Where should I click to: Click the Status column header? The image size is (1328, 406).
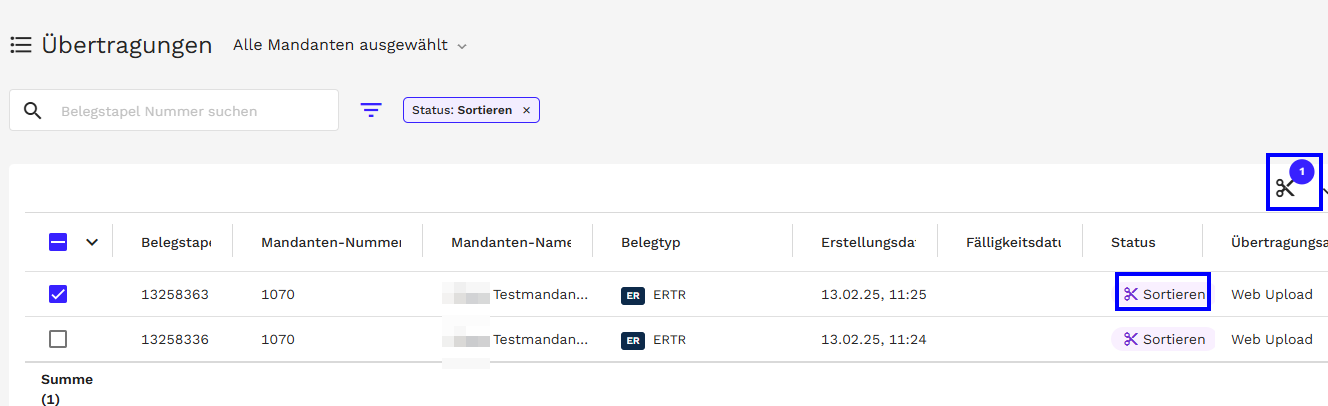(1133, 242)
